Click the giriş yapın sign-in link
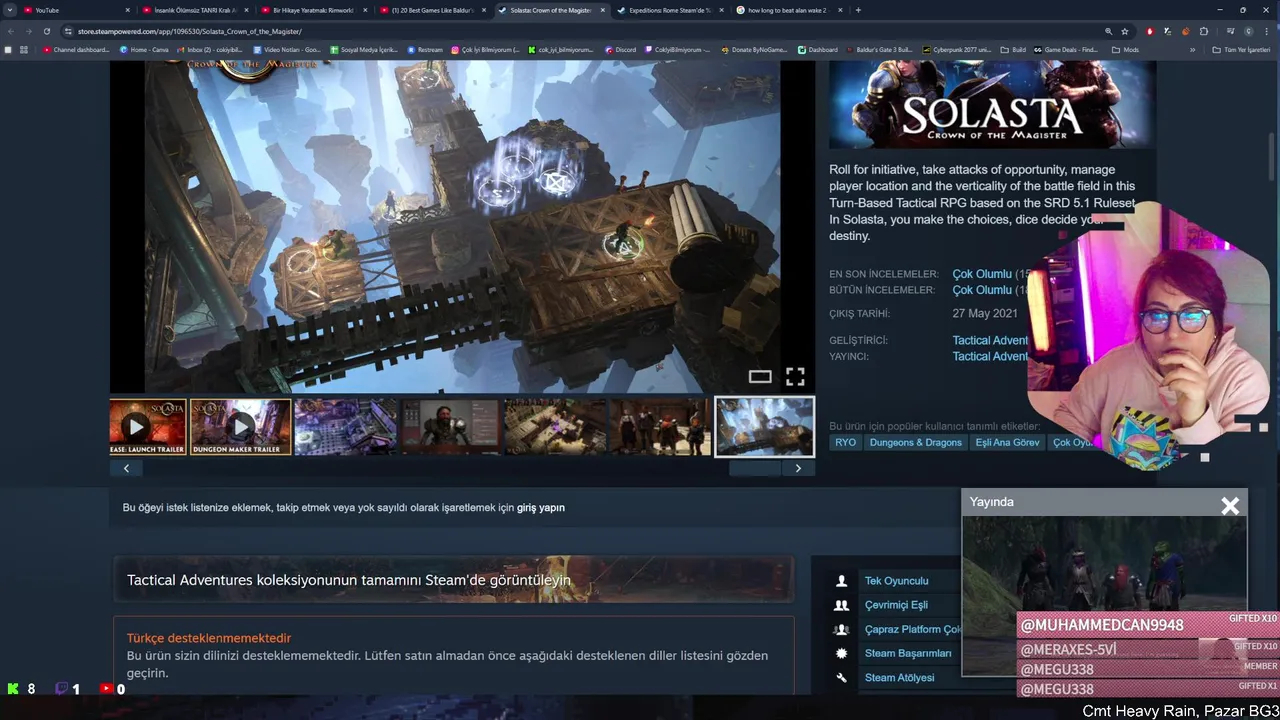This screenshot has width=1280, height=720. (541, 507)
